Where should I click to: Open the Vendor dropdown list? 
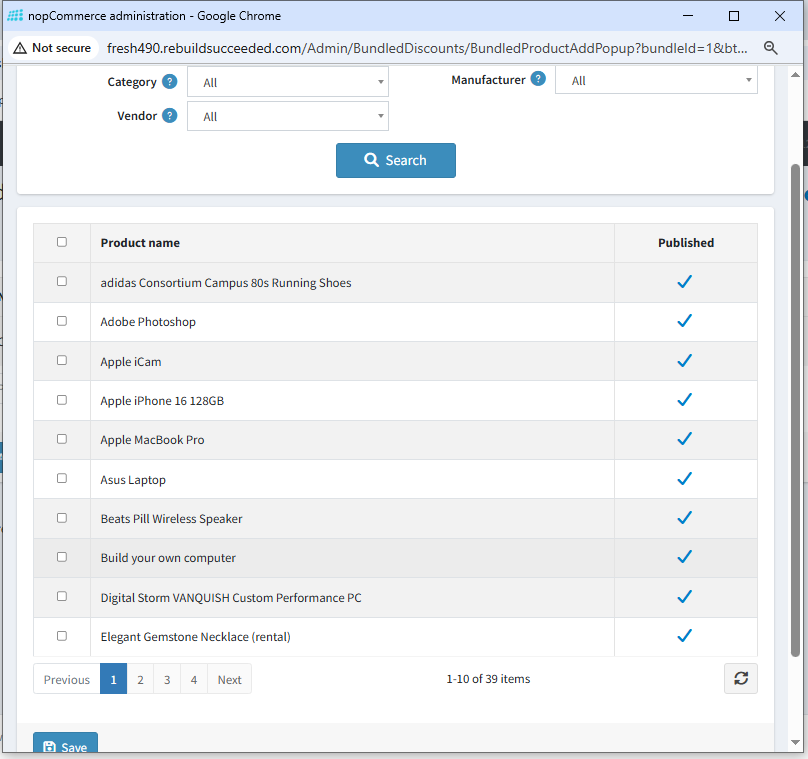click(x=287, y=117)
